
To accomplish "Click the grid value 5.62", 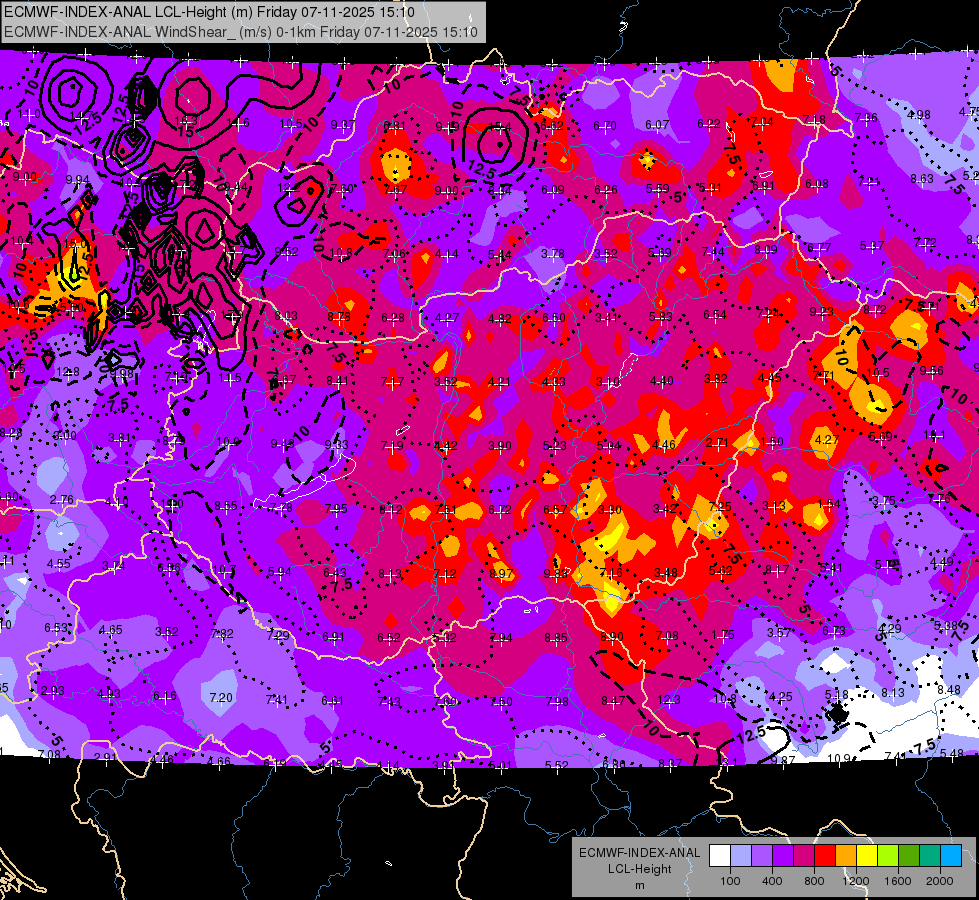I will pos(721,571).
